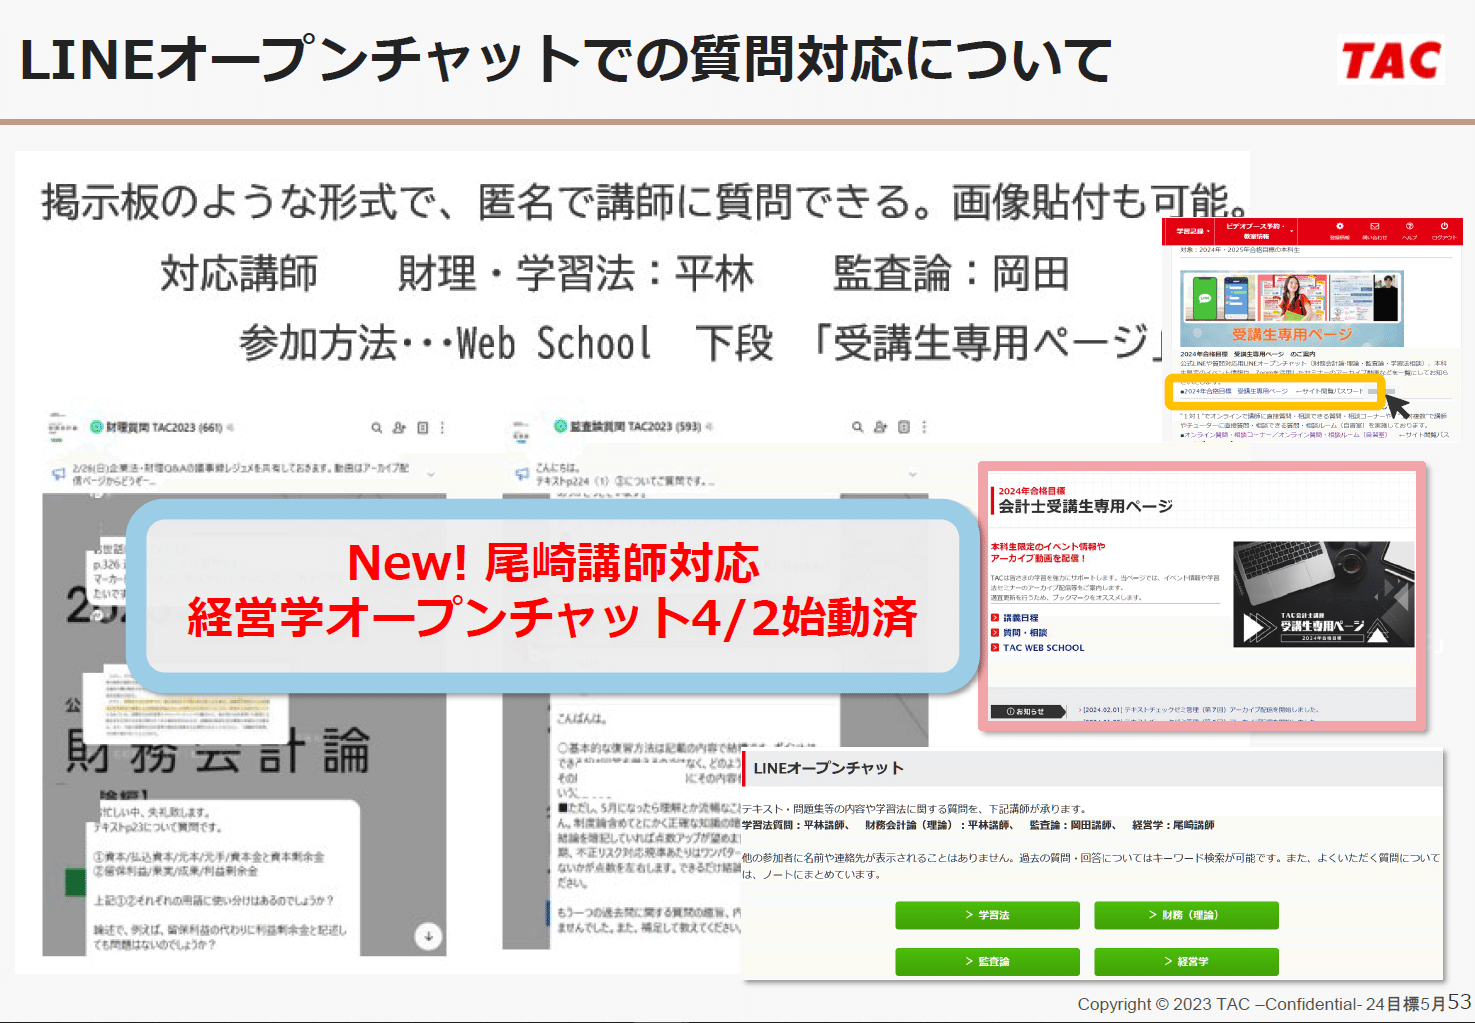Screen dimensions: 1475x1023
Task: Expand the ビデオブース予約・教室情報 dropdown arrow
Action: 1291,231
